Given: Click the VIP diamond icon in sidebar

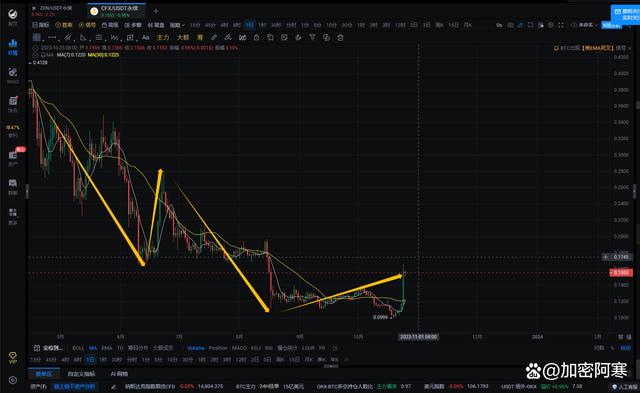Looking at the screenshot, I should 13,357.
